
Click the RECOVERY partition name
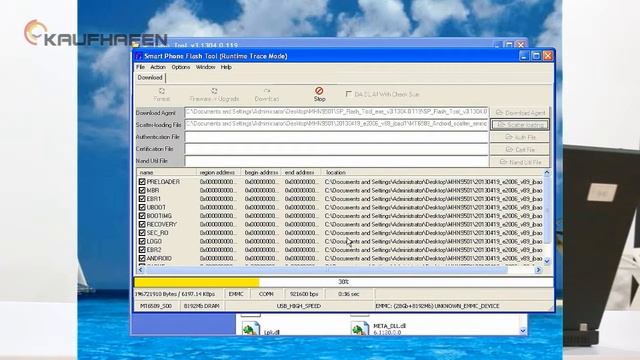tap(162, 224)
